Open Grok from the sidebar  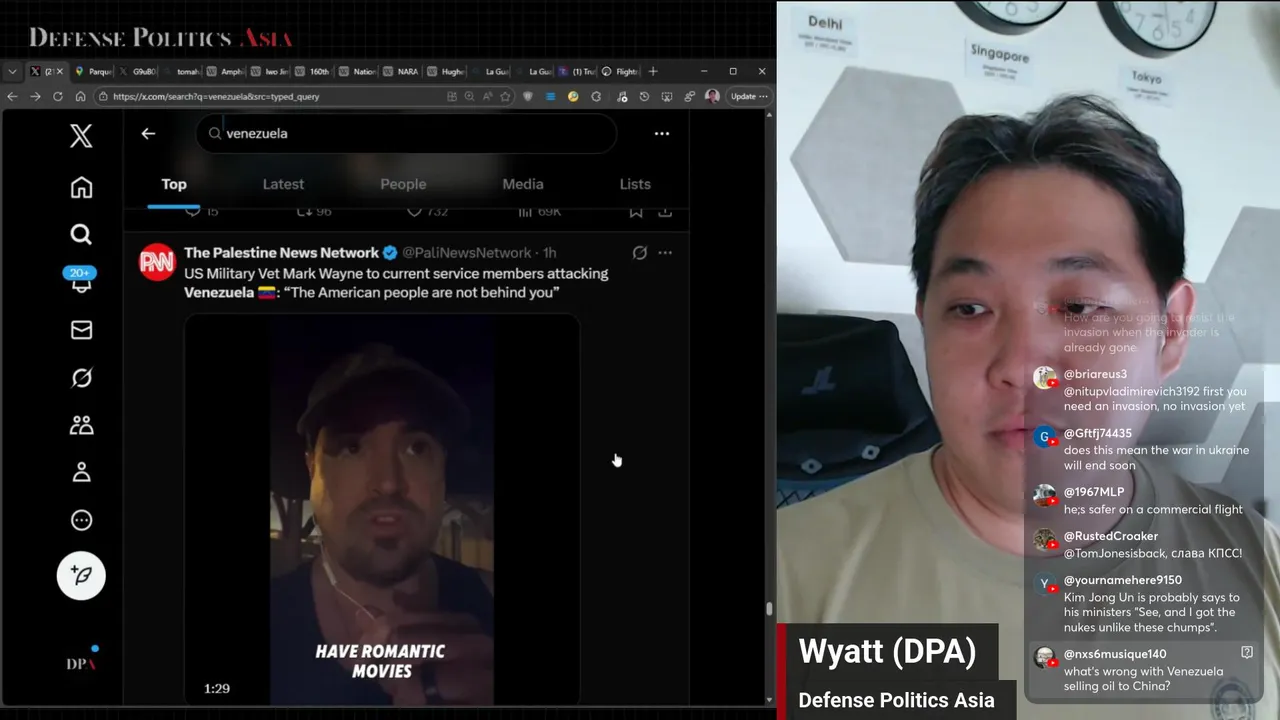pos(81,378)
